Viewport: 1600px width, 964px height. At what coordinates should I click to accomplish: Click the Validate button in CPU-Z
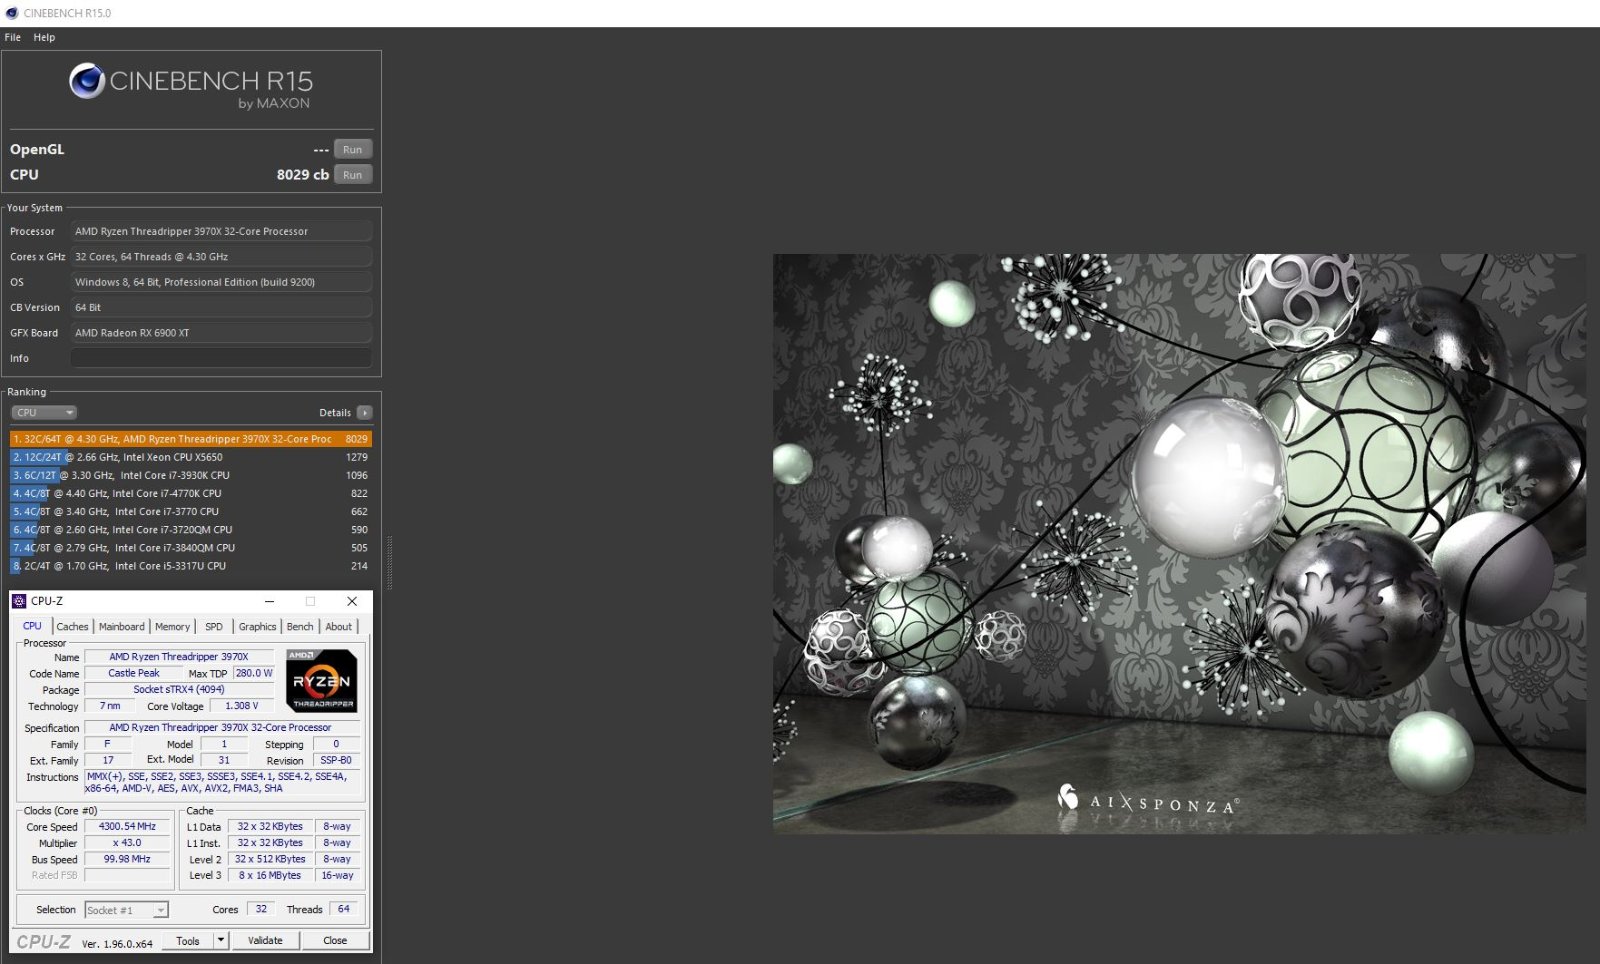[265, 940]
